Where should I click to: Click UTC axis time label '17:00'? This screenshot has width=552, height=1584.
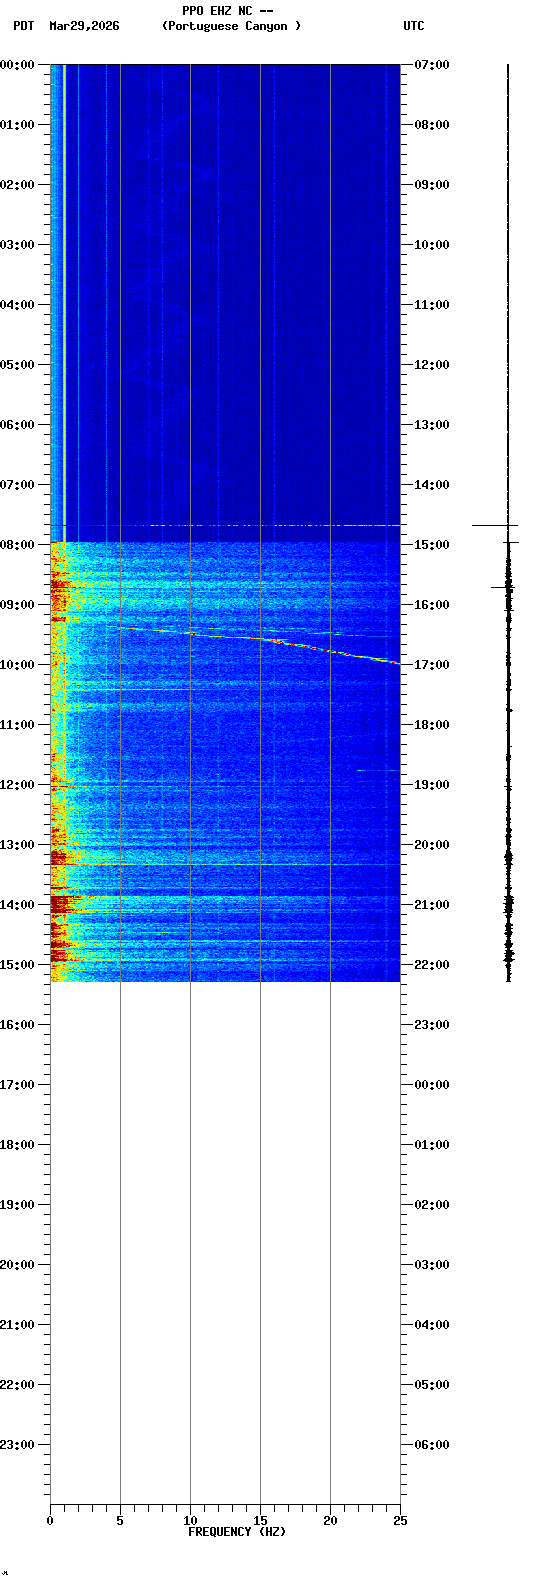[x=432, y=665]
